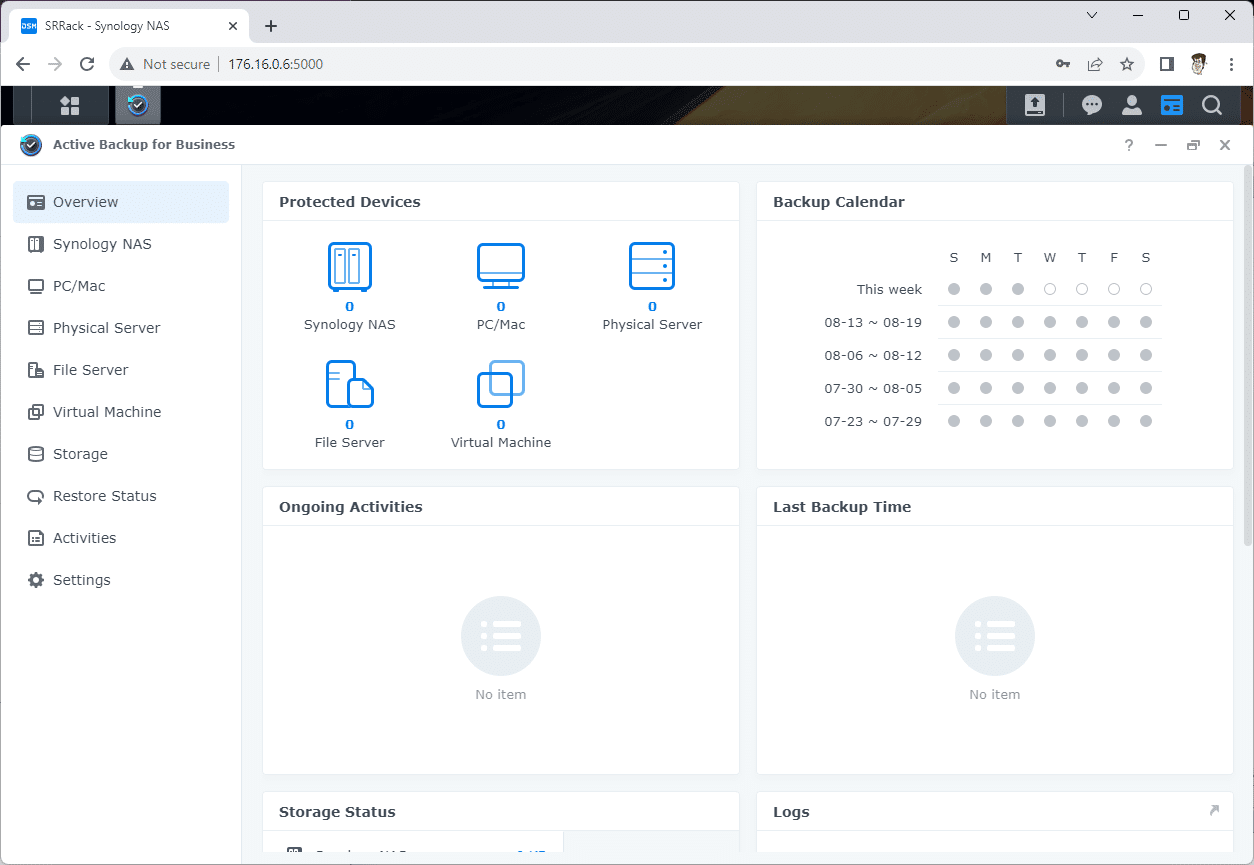
Task: Open the DSM widgets panel icon
Action: click(1171, 105)
